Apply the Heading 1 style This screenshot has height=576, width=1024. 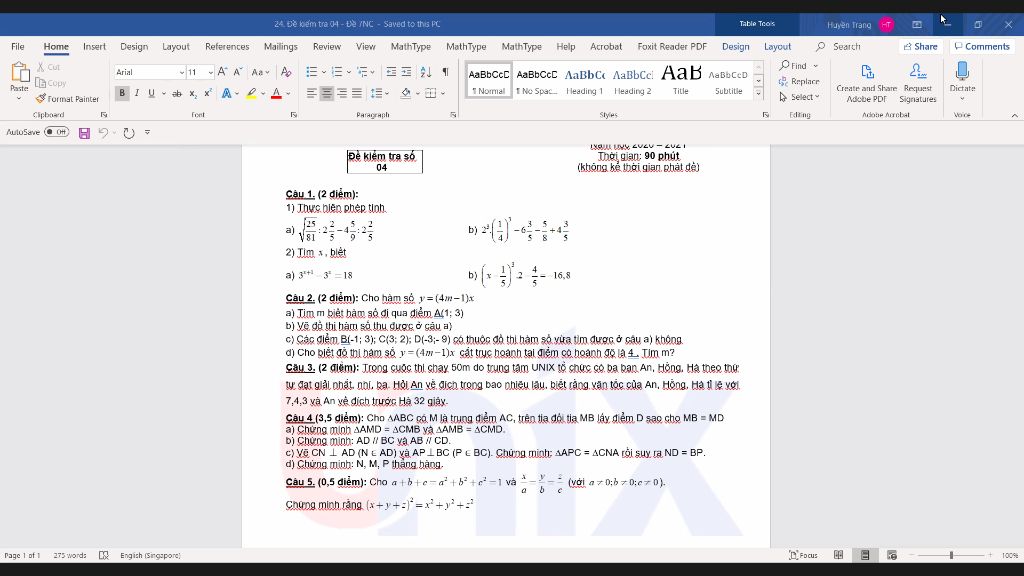pyautogui.click(x=584, y=81)
